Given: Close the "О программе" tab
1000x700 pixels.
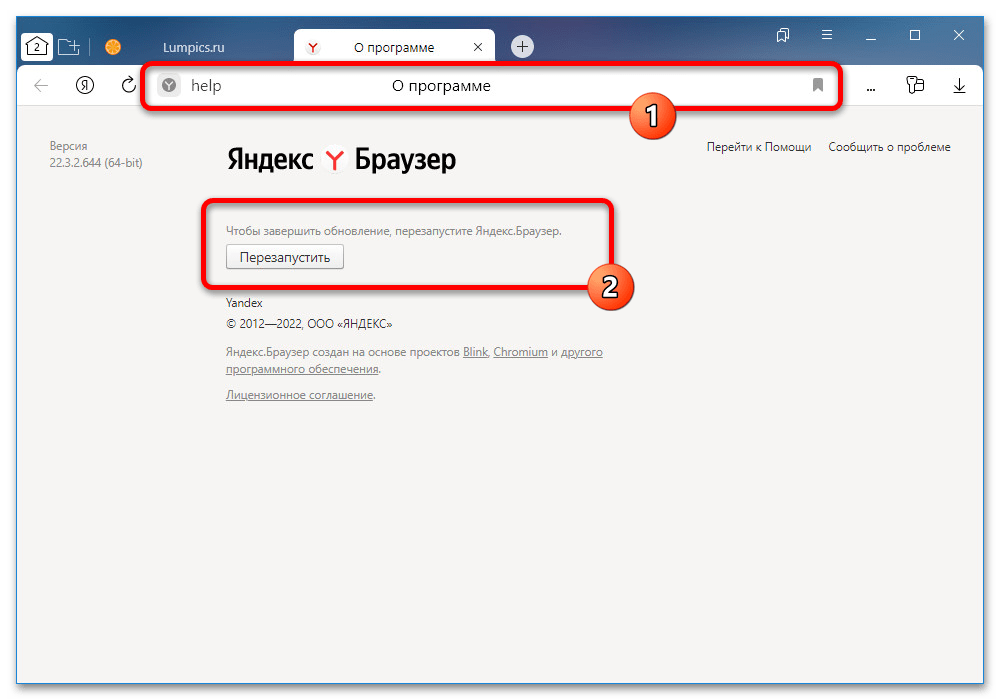Looking at the screenshot, I should pyautogui.click(x=478, y=47).
